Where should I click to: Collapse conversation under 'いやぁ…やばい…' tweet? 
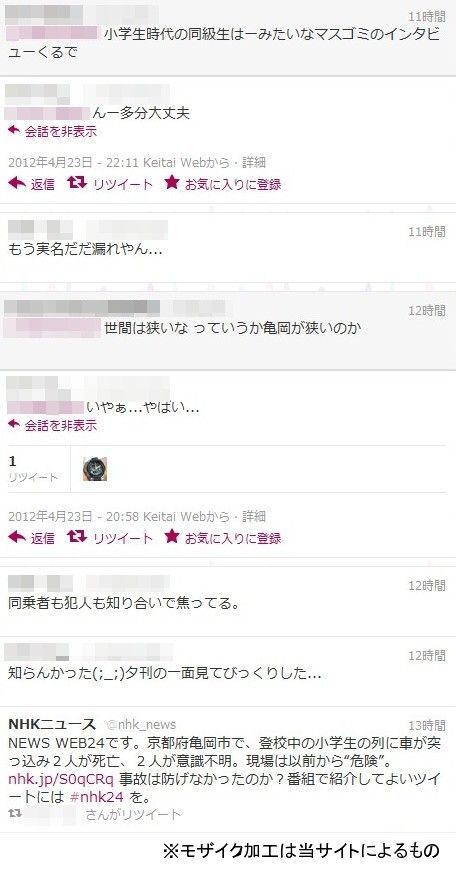coord(52,425)
